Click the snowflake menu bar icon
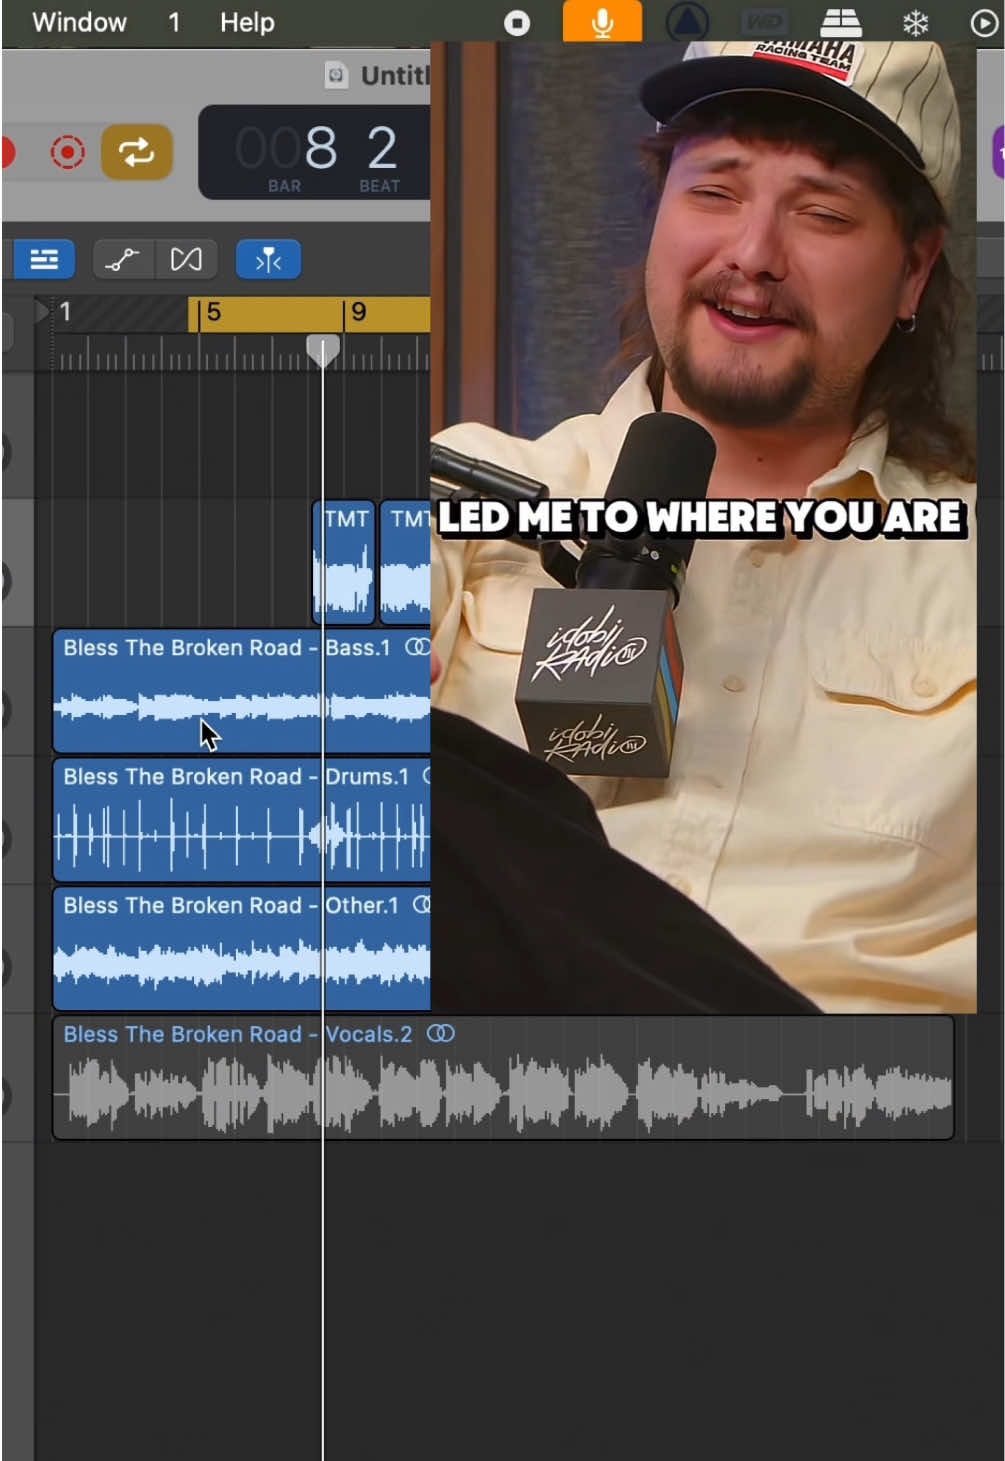 915,23
